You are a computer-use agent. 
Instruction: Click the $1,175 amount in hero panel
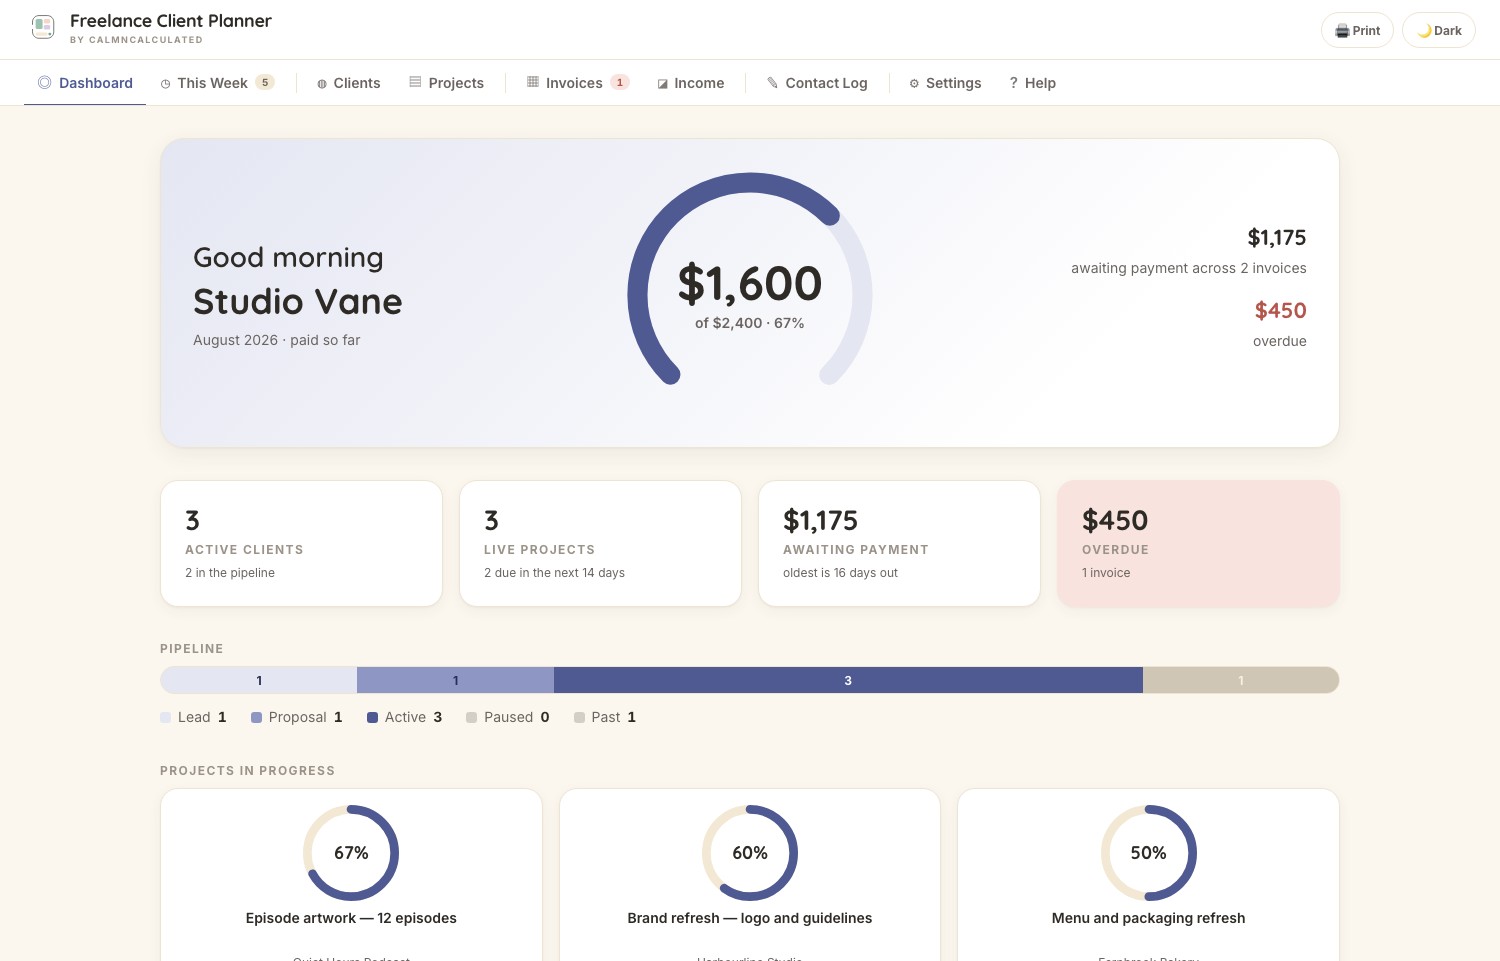[1277, 237]
